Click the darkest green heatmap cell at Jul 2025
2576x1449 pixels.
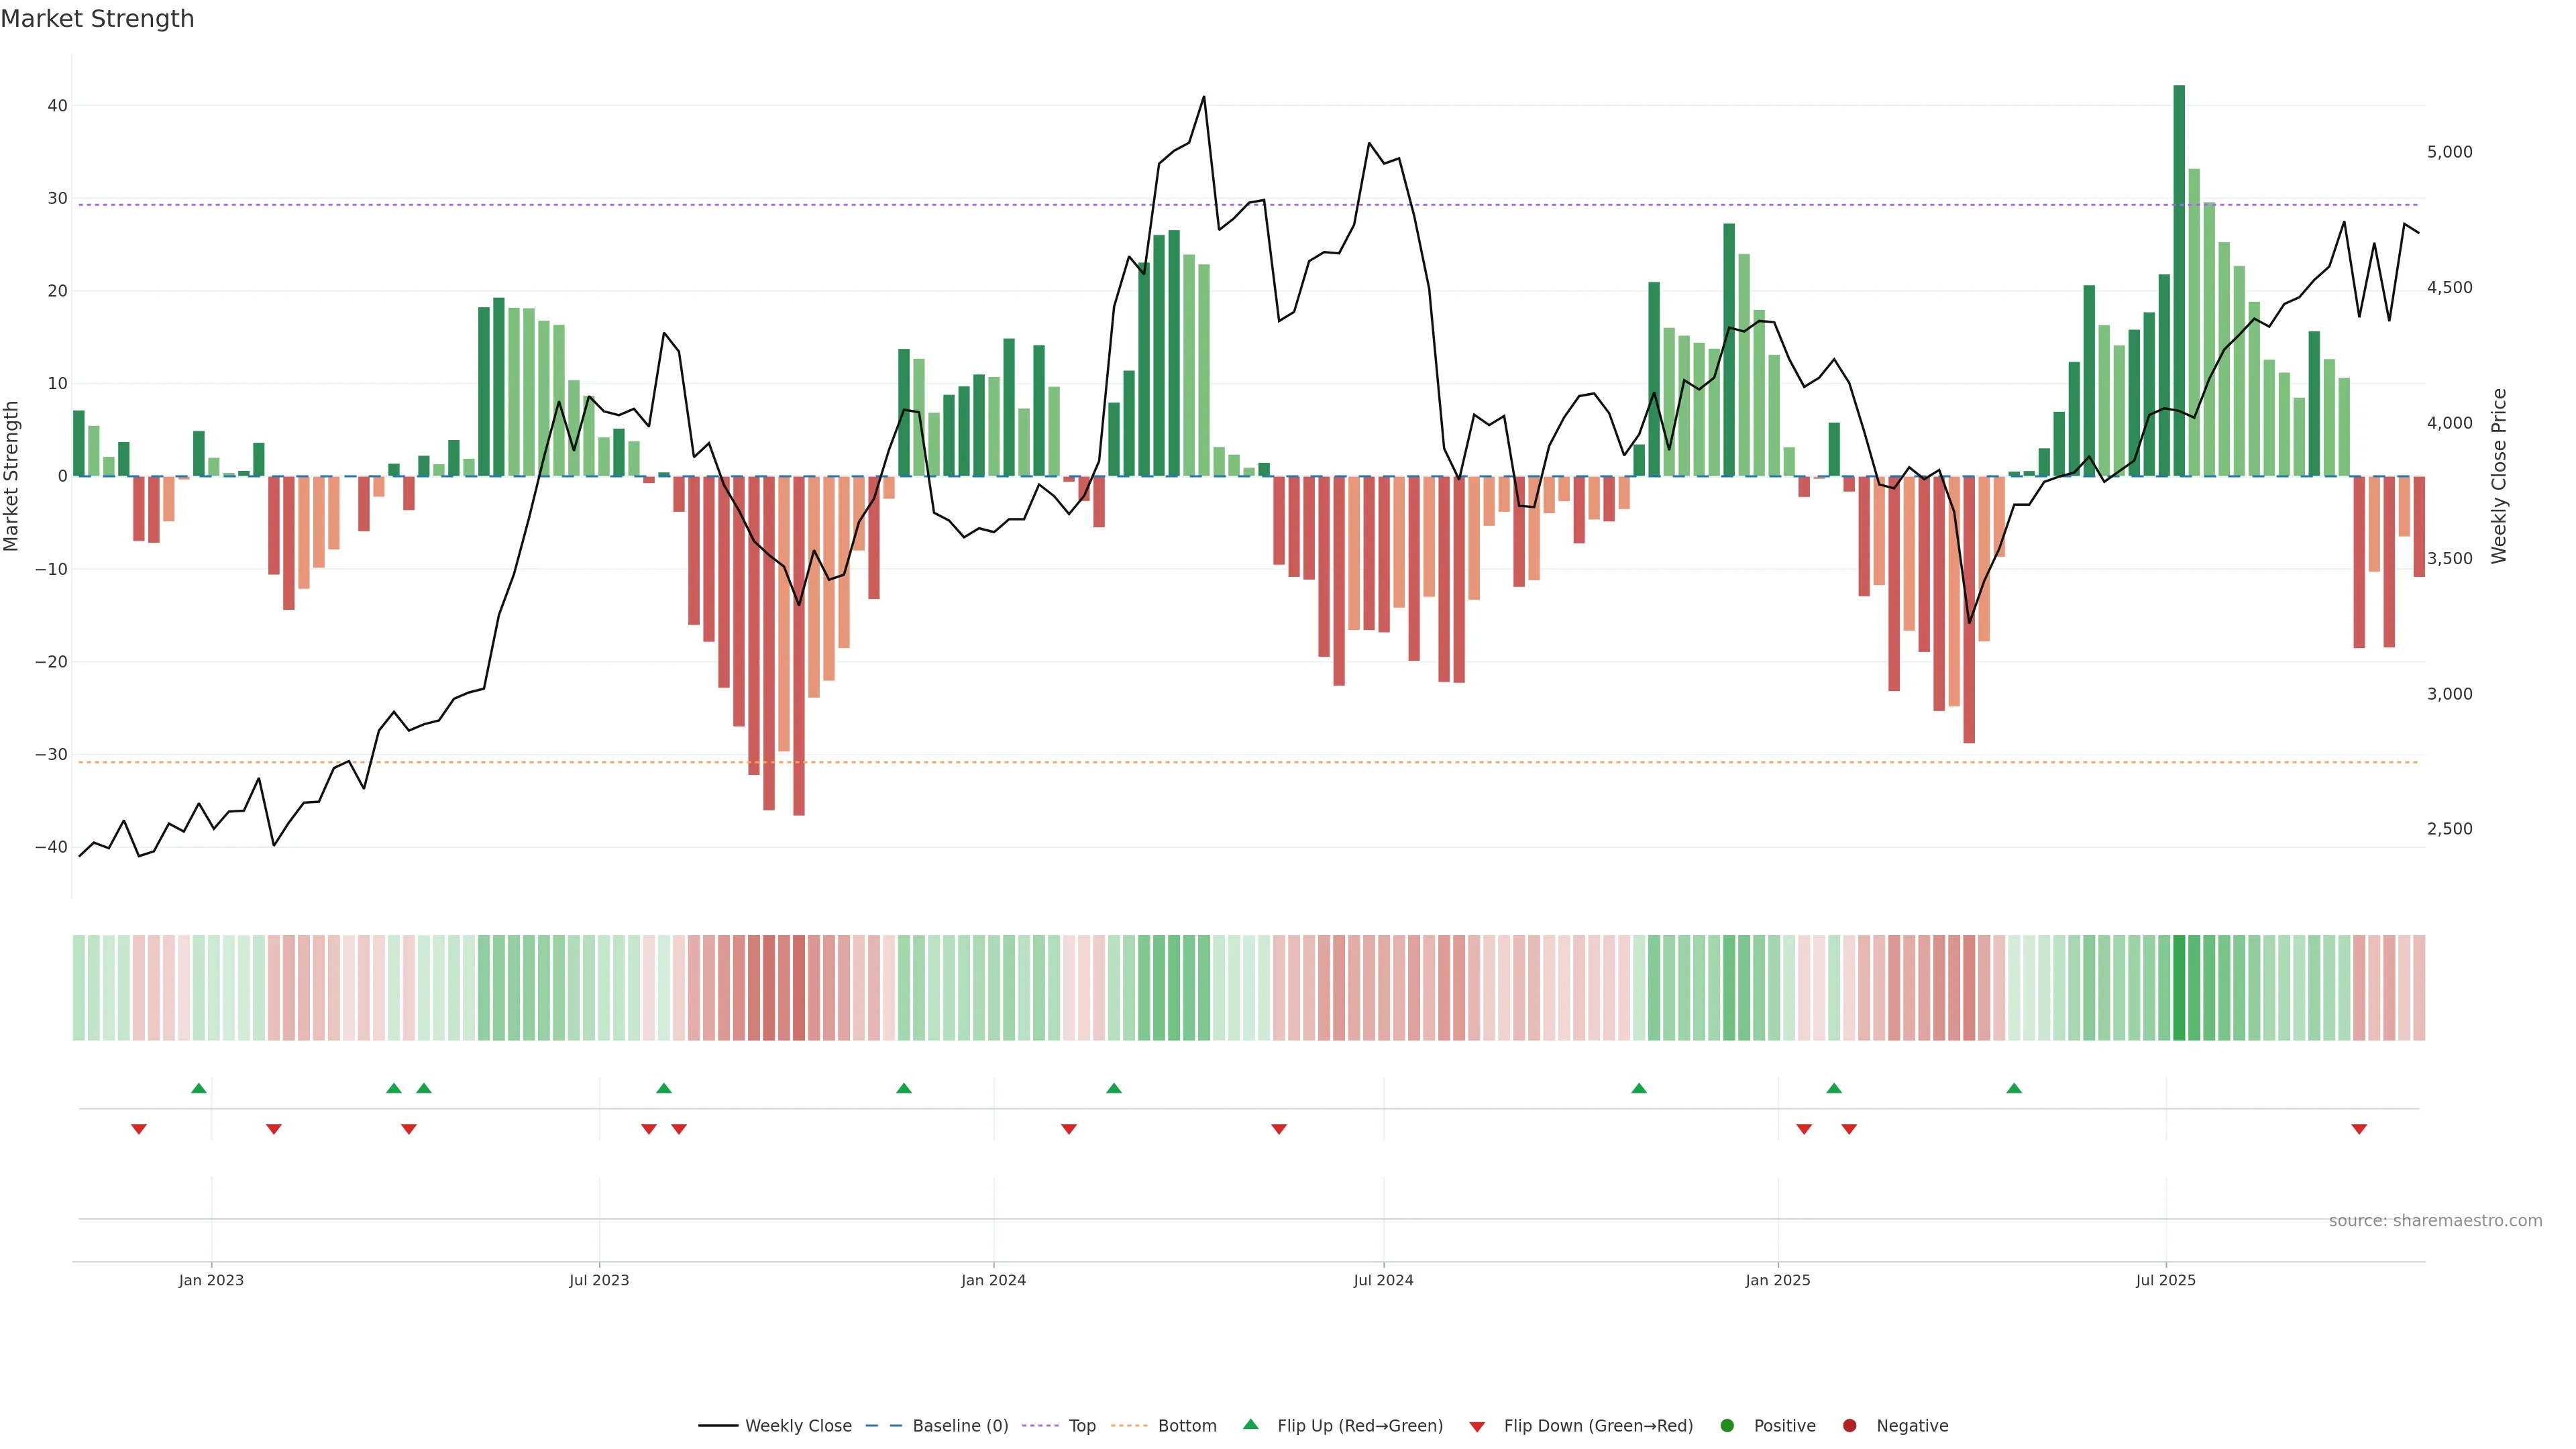[2179, 987]
